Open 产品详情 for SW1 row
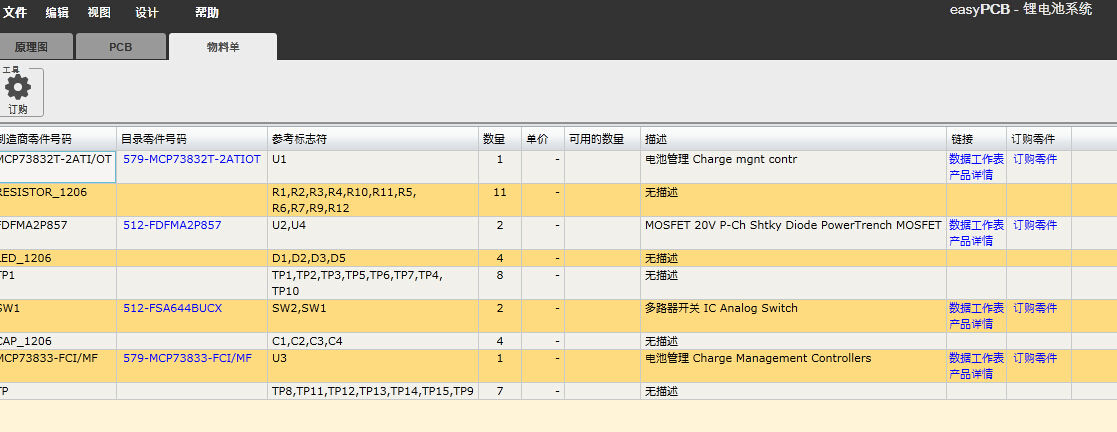Viewport: 1117px width, 432px height. point(971,324)
